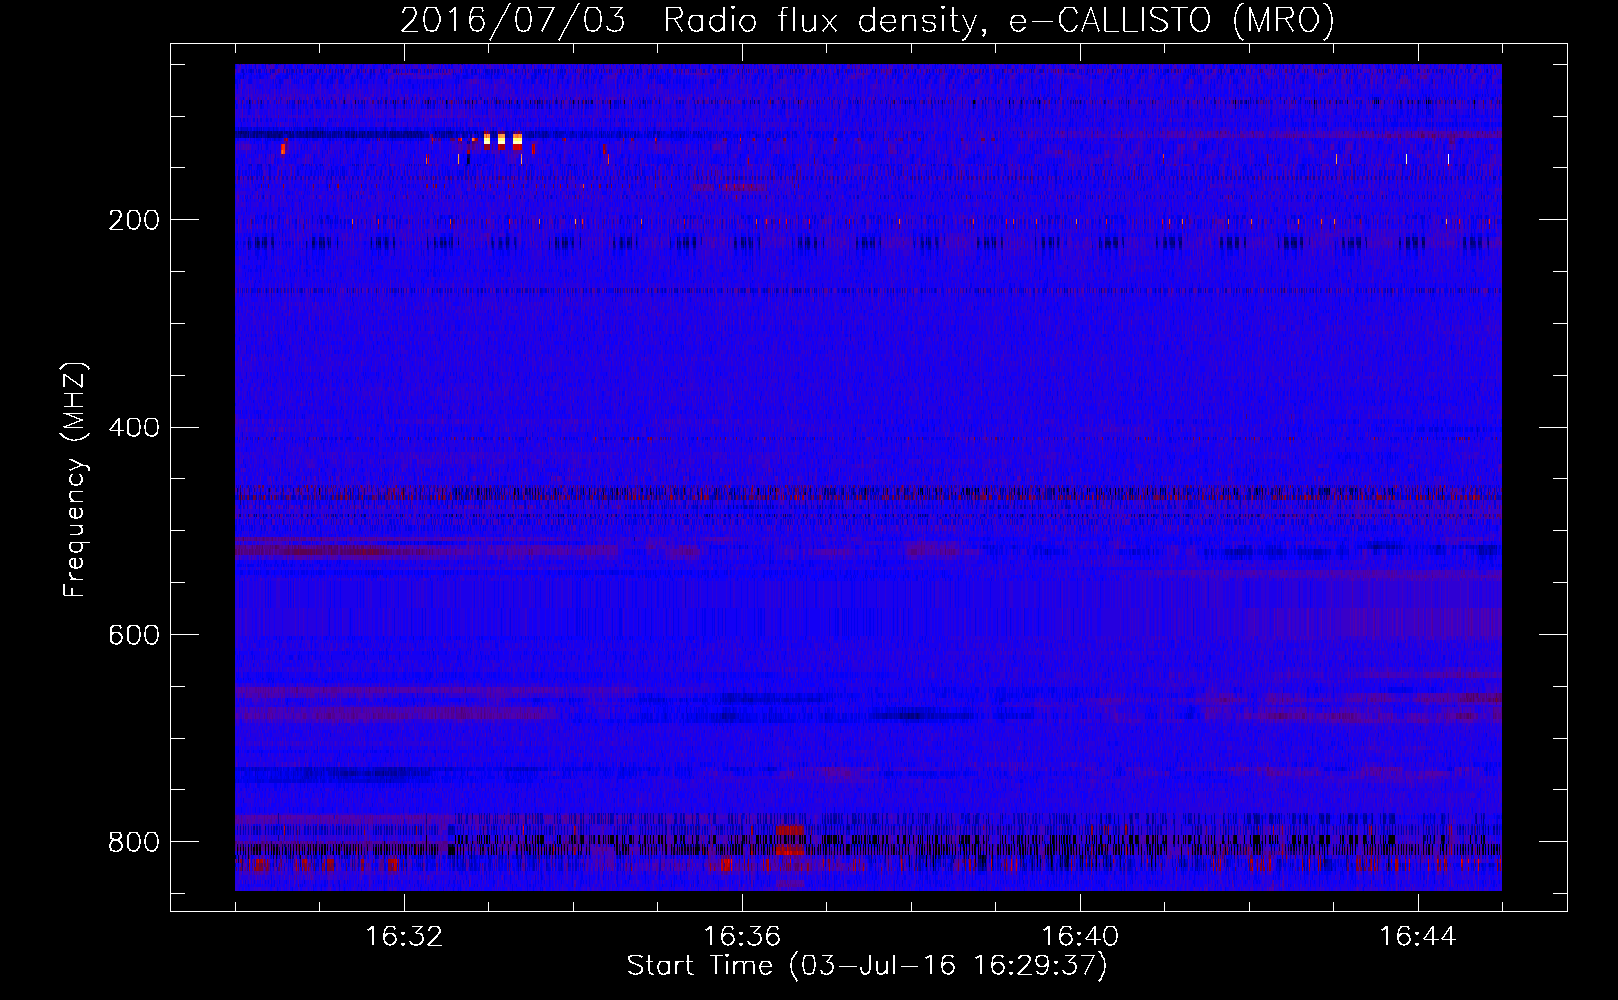Click the 16:40 time tick label

click(1080, 937)
